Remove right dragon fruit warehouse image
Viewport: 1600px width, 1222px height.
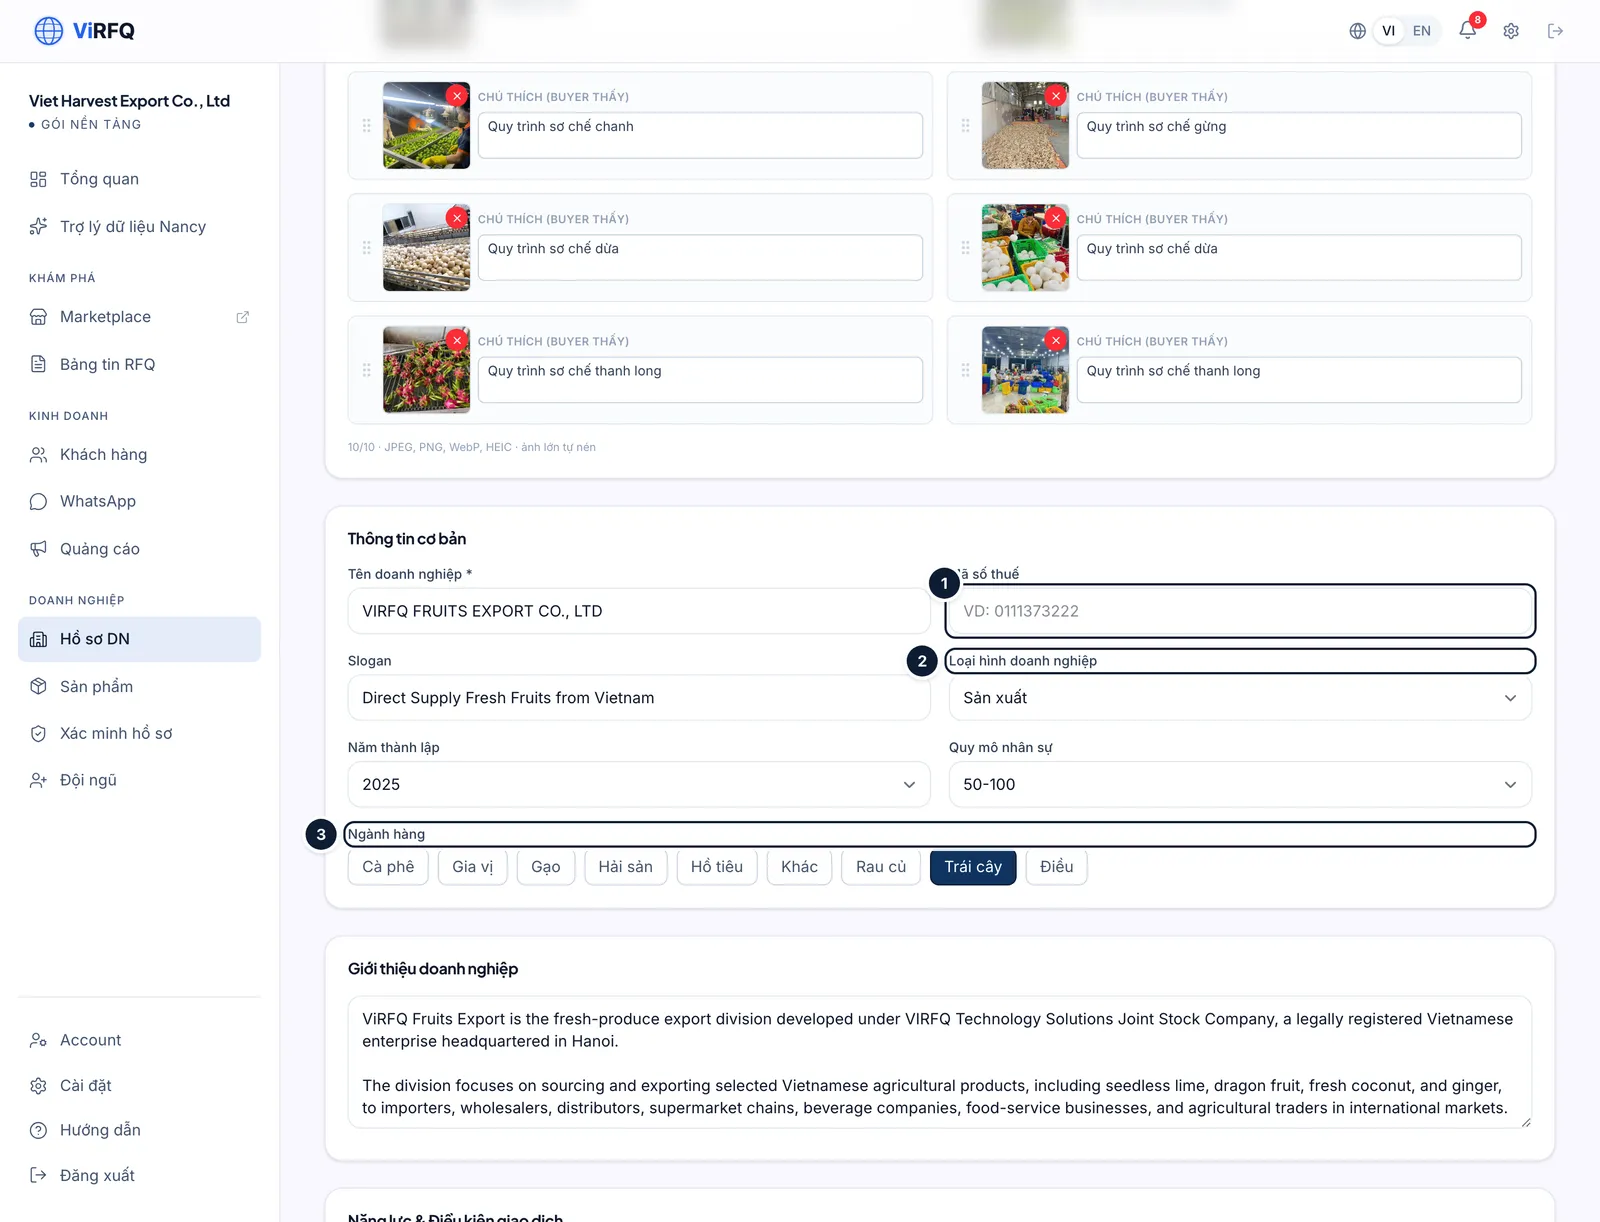[x=1056, y=340]
